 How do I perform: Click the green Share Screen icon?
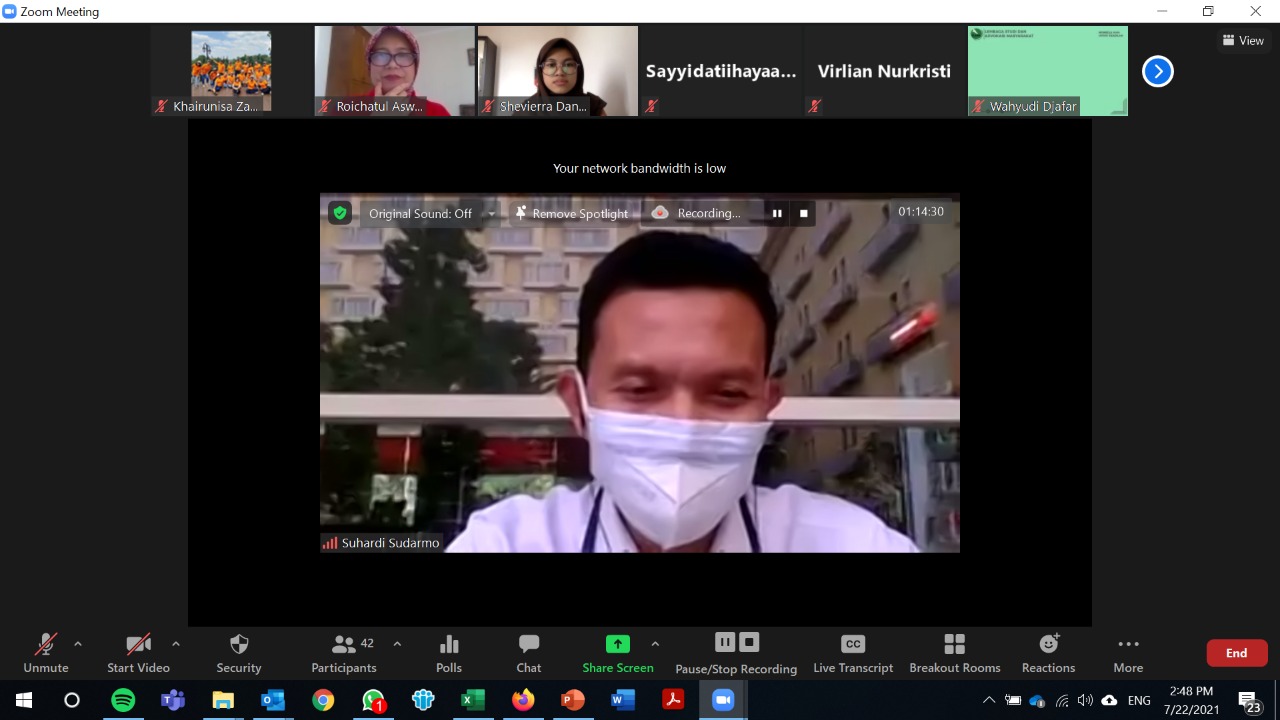618,644
